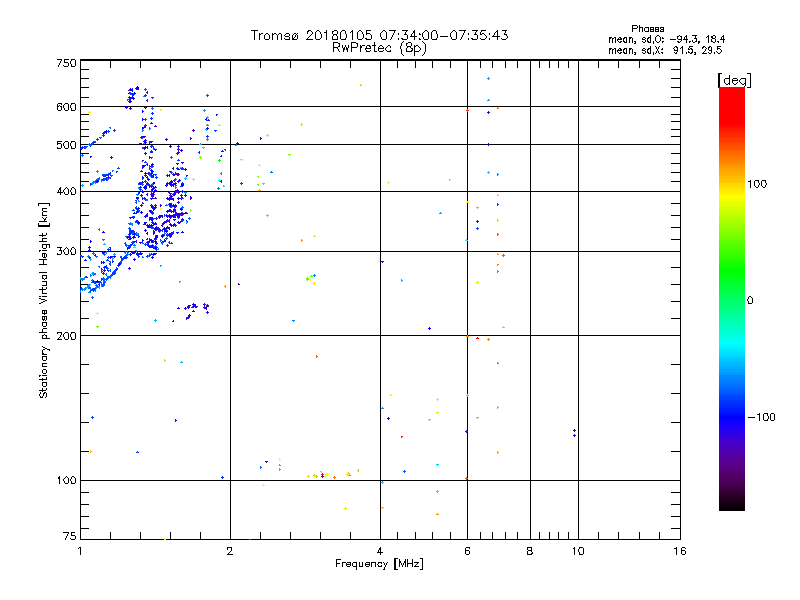The image size is (800, 600).
Task: Click the x-axis label 4
Action: click(380, 551)
